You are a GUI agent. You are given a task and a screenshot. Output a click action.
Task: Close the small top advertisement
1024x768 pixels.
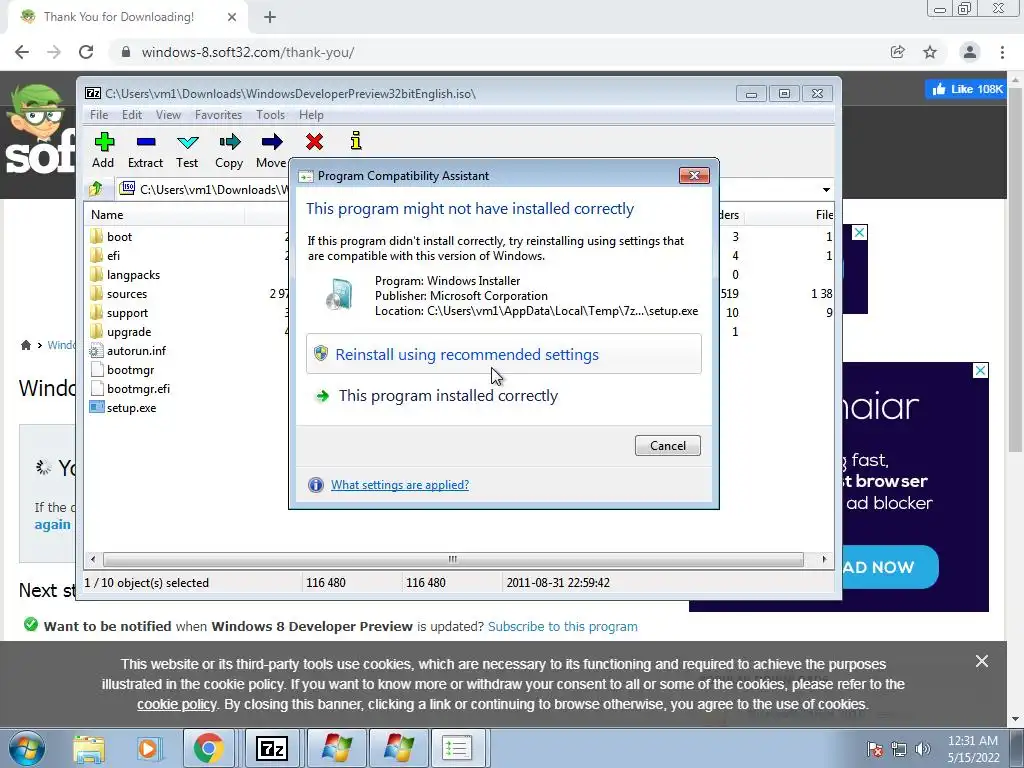pos(859,232)
